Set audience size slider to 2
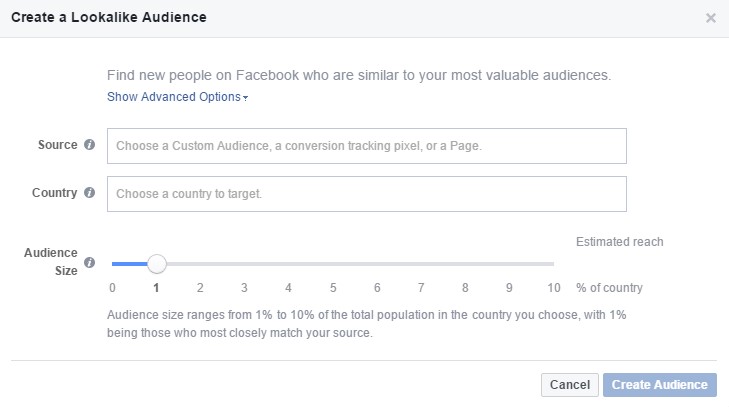The width and height of the screenshot is (729, 407). [x=200, y=264]
